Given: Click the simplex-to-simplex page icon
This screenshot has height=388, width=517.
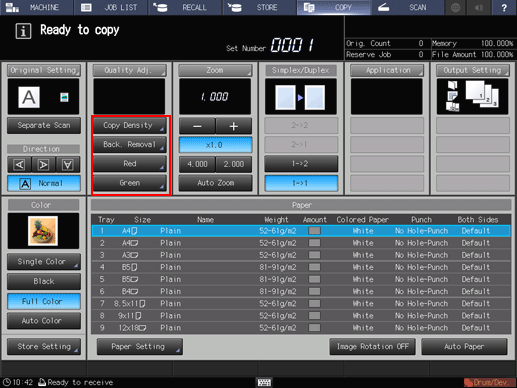Looking at the screenshot, I should click(x=301, y=97).
